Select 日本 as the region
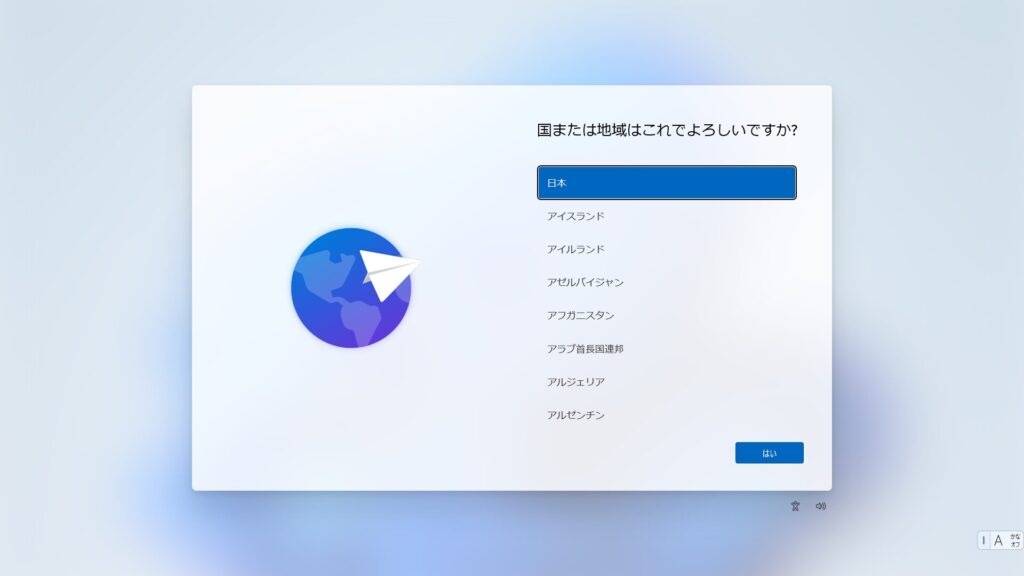The image size is (1024, 576). pyautogui.click(x=667, y=183)
